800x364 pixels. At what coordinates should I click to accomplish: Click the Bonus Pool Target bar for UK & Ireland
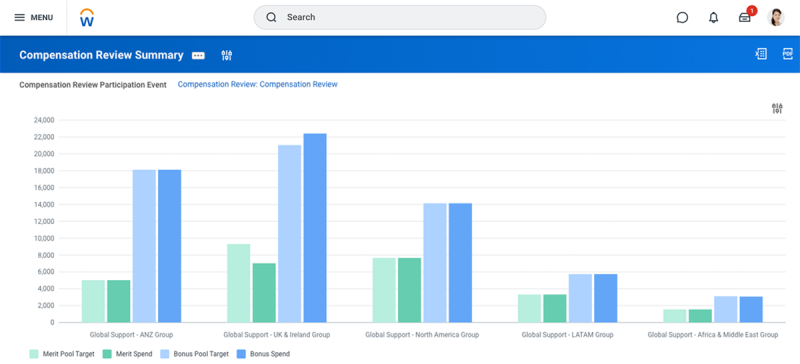289,234
